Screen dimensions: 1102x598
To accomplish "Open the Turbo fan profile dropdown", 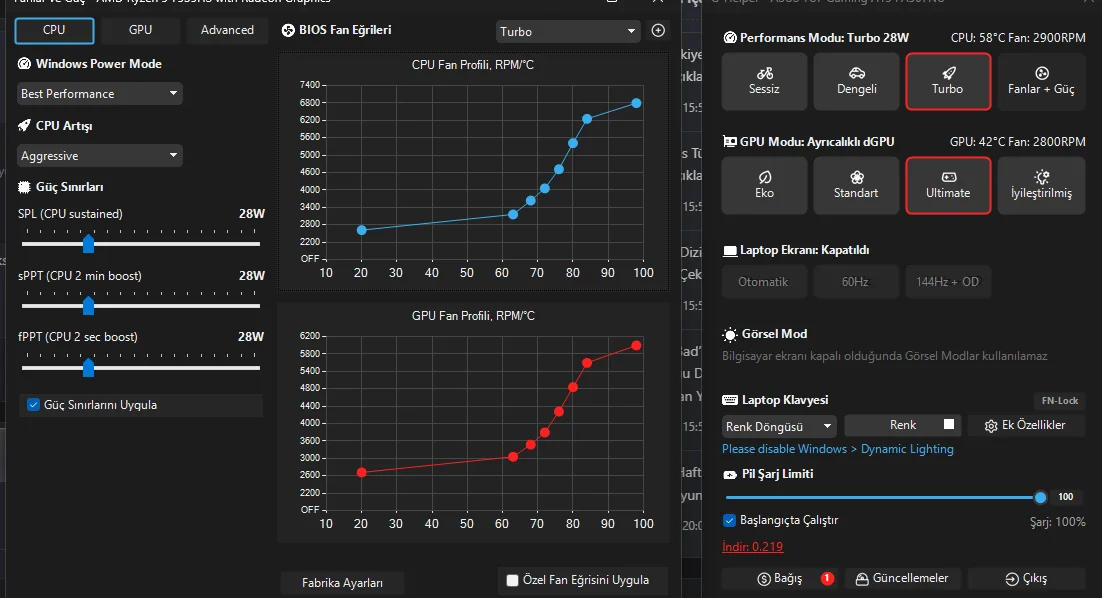I will pos(567,31).
